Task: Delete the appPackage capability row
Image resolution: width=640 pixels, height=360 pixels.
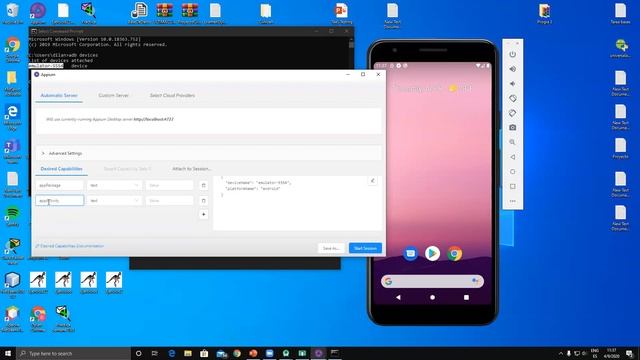Action: pos(204,185)
